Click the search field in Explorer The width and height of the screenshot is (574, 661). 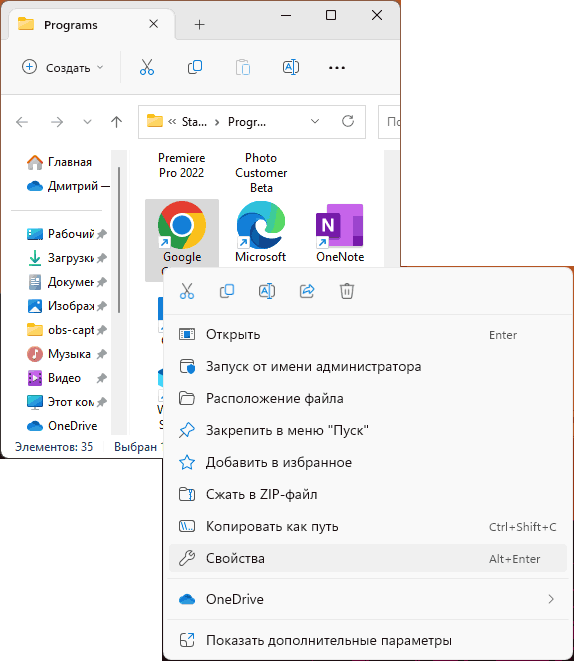point(389,122)
